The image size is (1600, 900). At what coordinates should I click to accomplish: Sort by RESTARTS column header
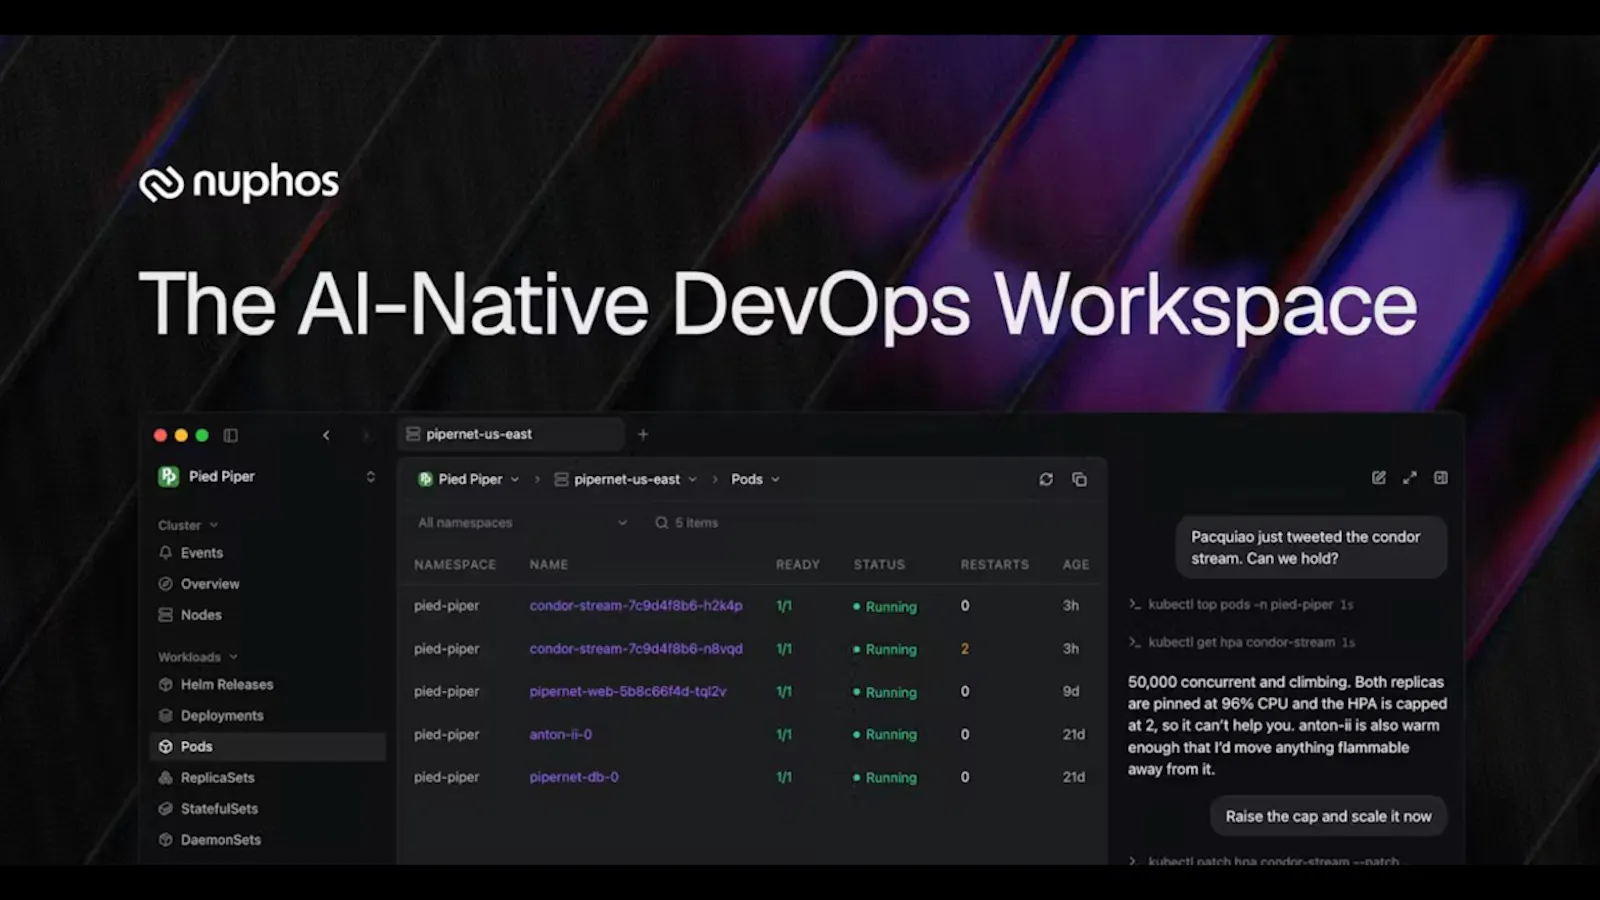[995, 565]
